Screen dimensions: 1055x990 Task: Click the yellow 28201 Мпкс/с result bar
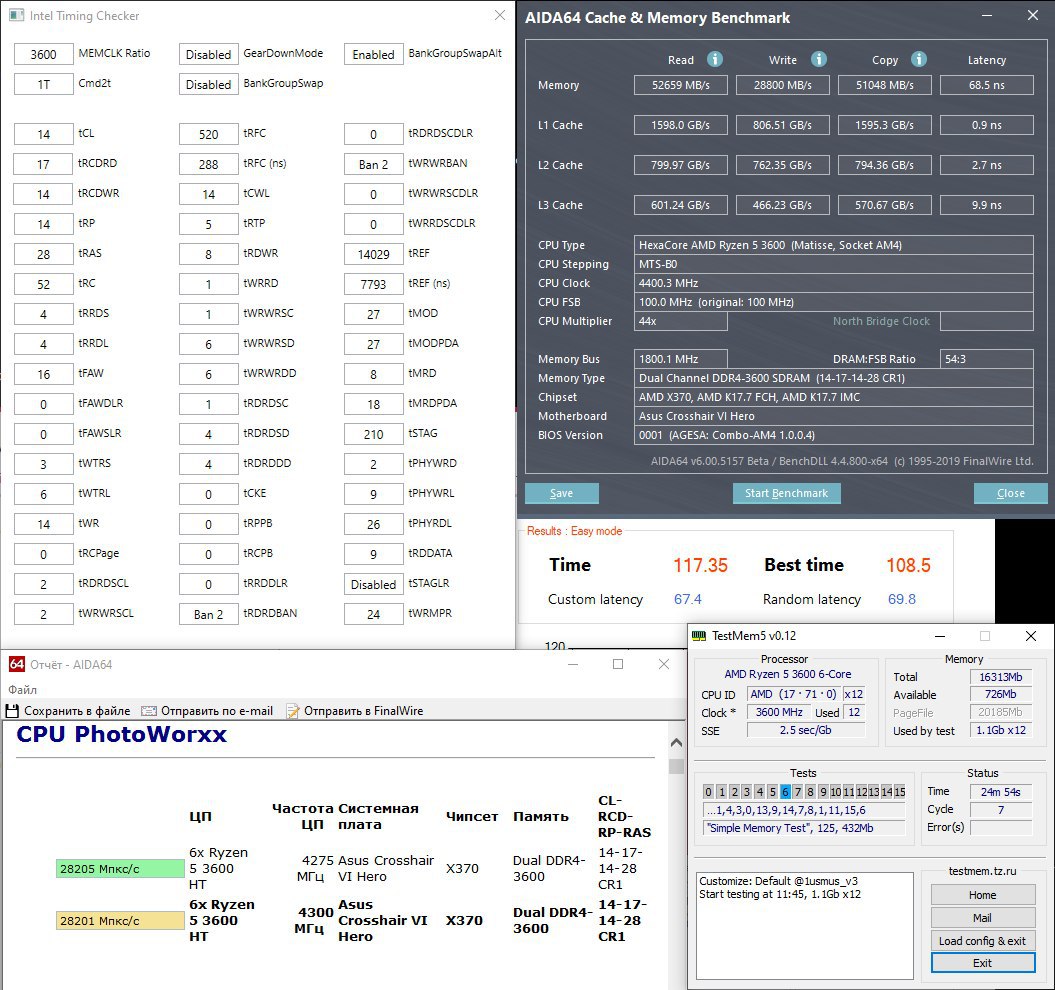pyautogui.click(x=120, y=921)
